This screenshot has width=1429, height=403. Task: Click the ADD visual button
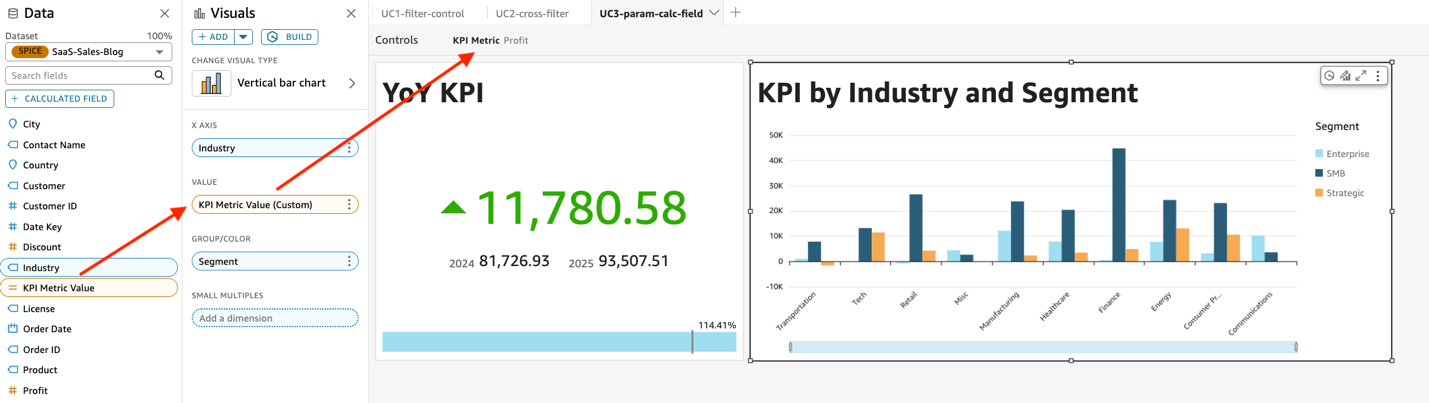[x=213, y=37]
